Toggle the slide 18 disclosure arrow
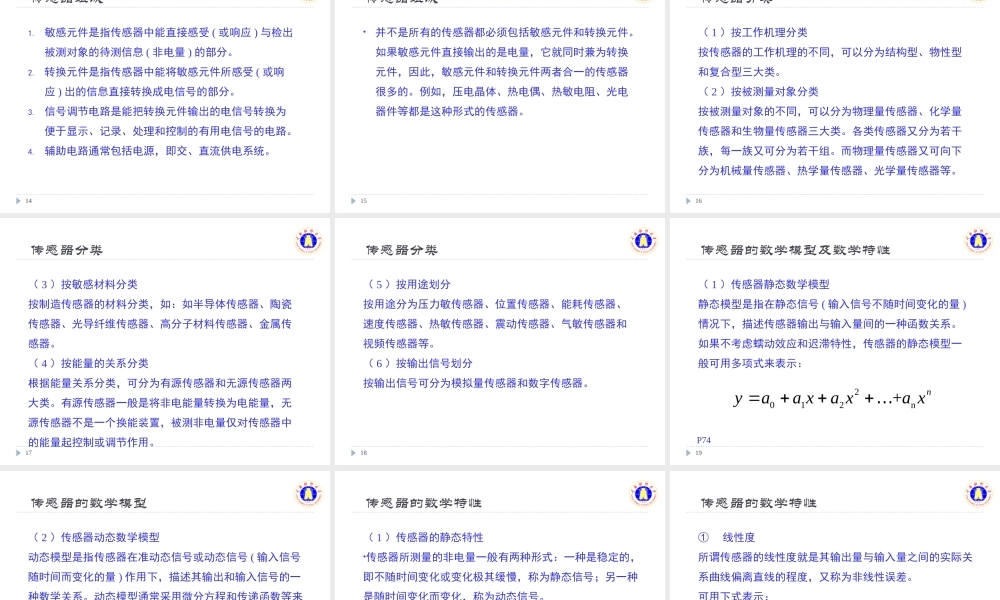This screenshot has width=1000, height=600. [x=353, y=452]
